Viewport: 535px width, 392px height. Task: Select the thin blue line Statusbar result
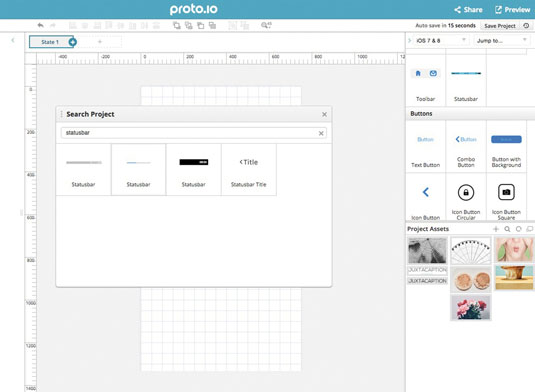coord(139,170)
